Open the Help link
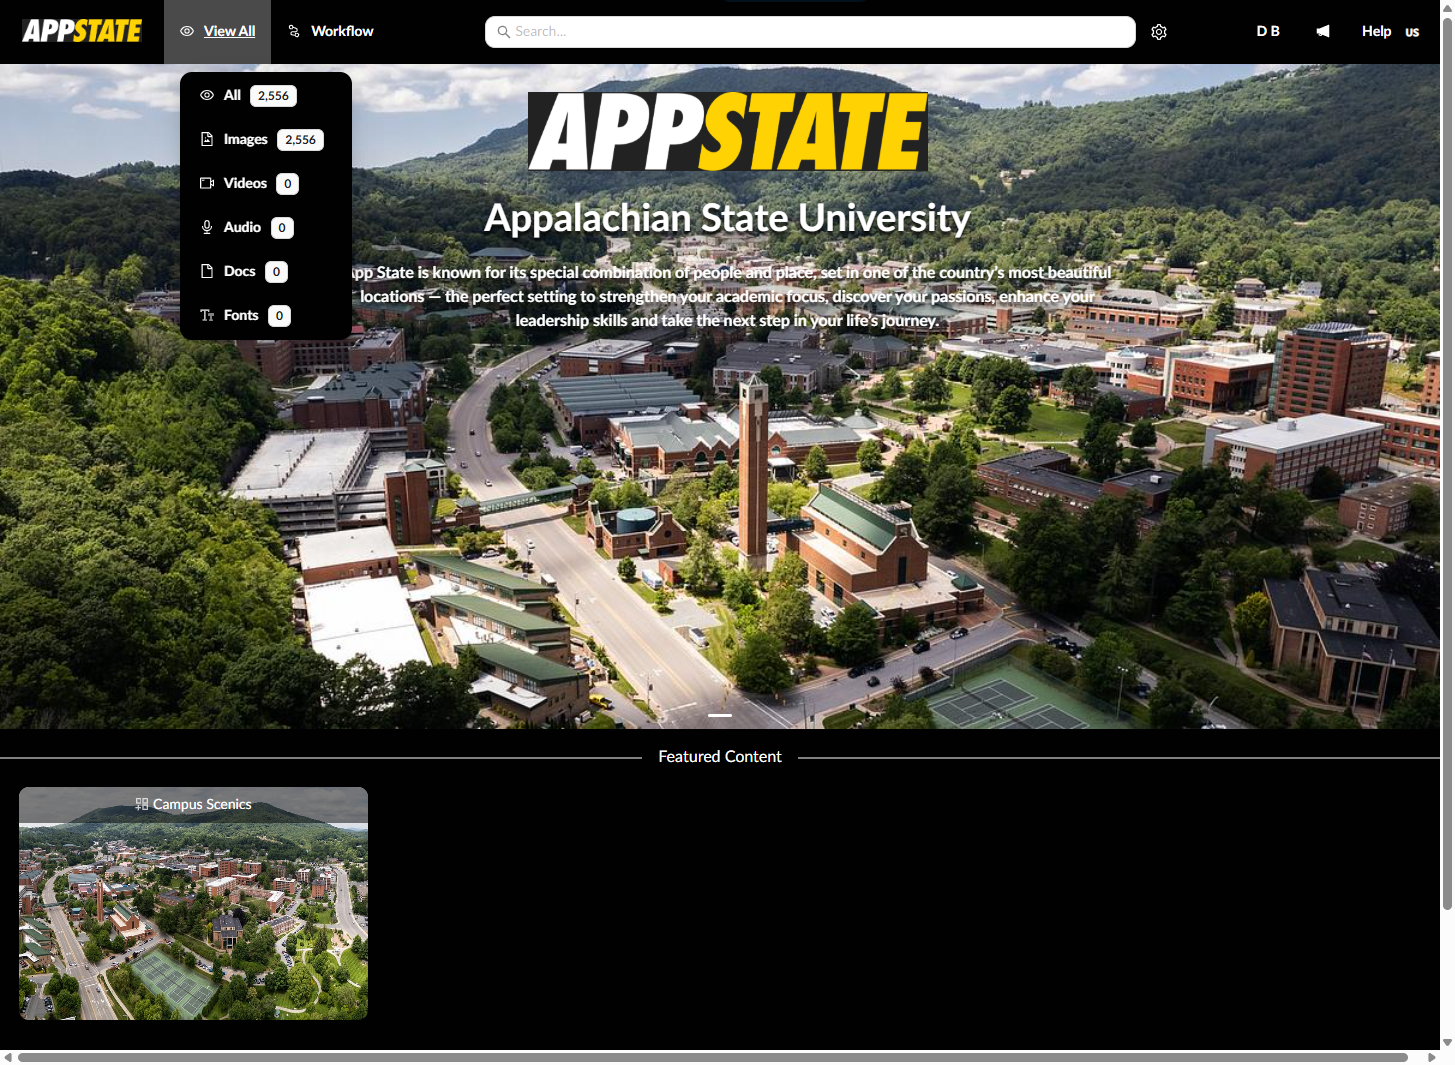 1376,31
